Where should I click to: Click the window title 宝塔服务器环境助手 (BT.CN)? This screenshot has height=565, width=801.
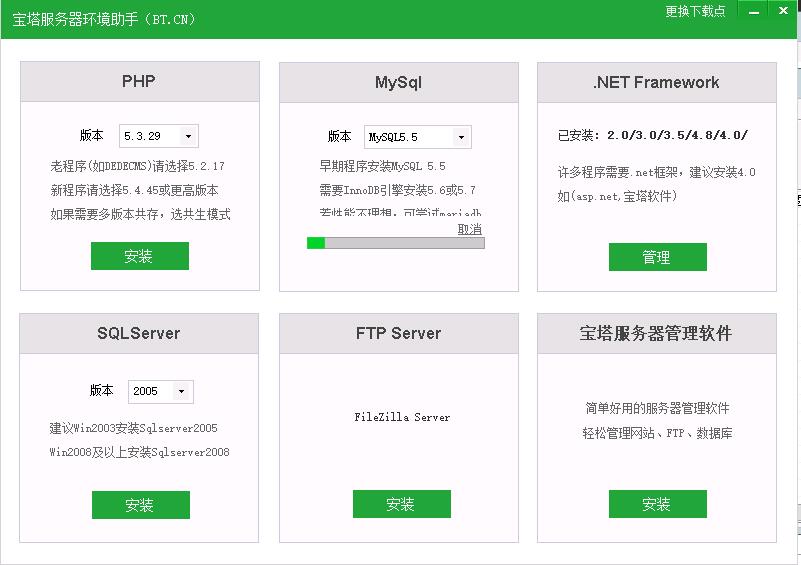(x=104, y=19)
